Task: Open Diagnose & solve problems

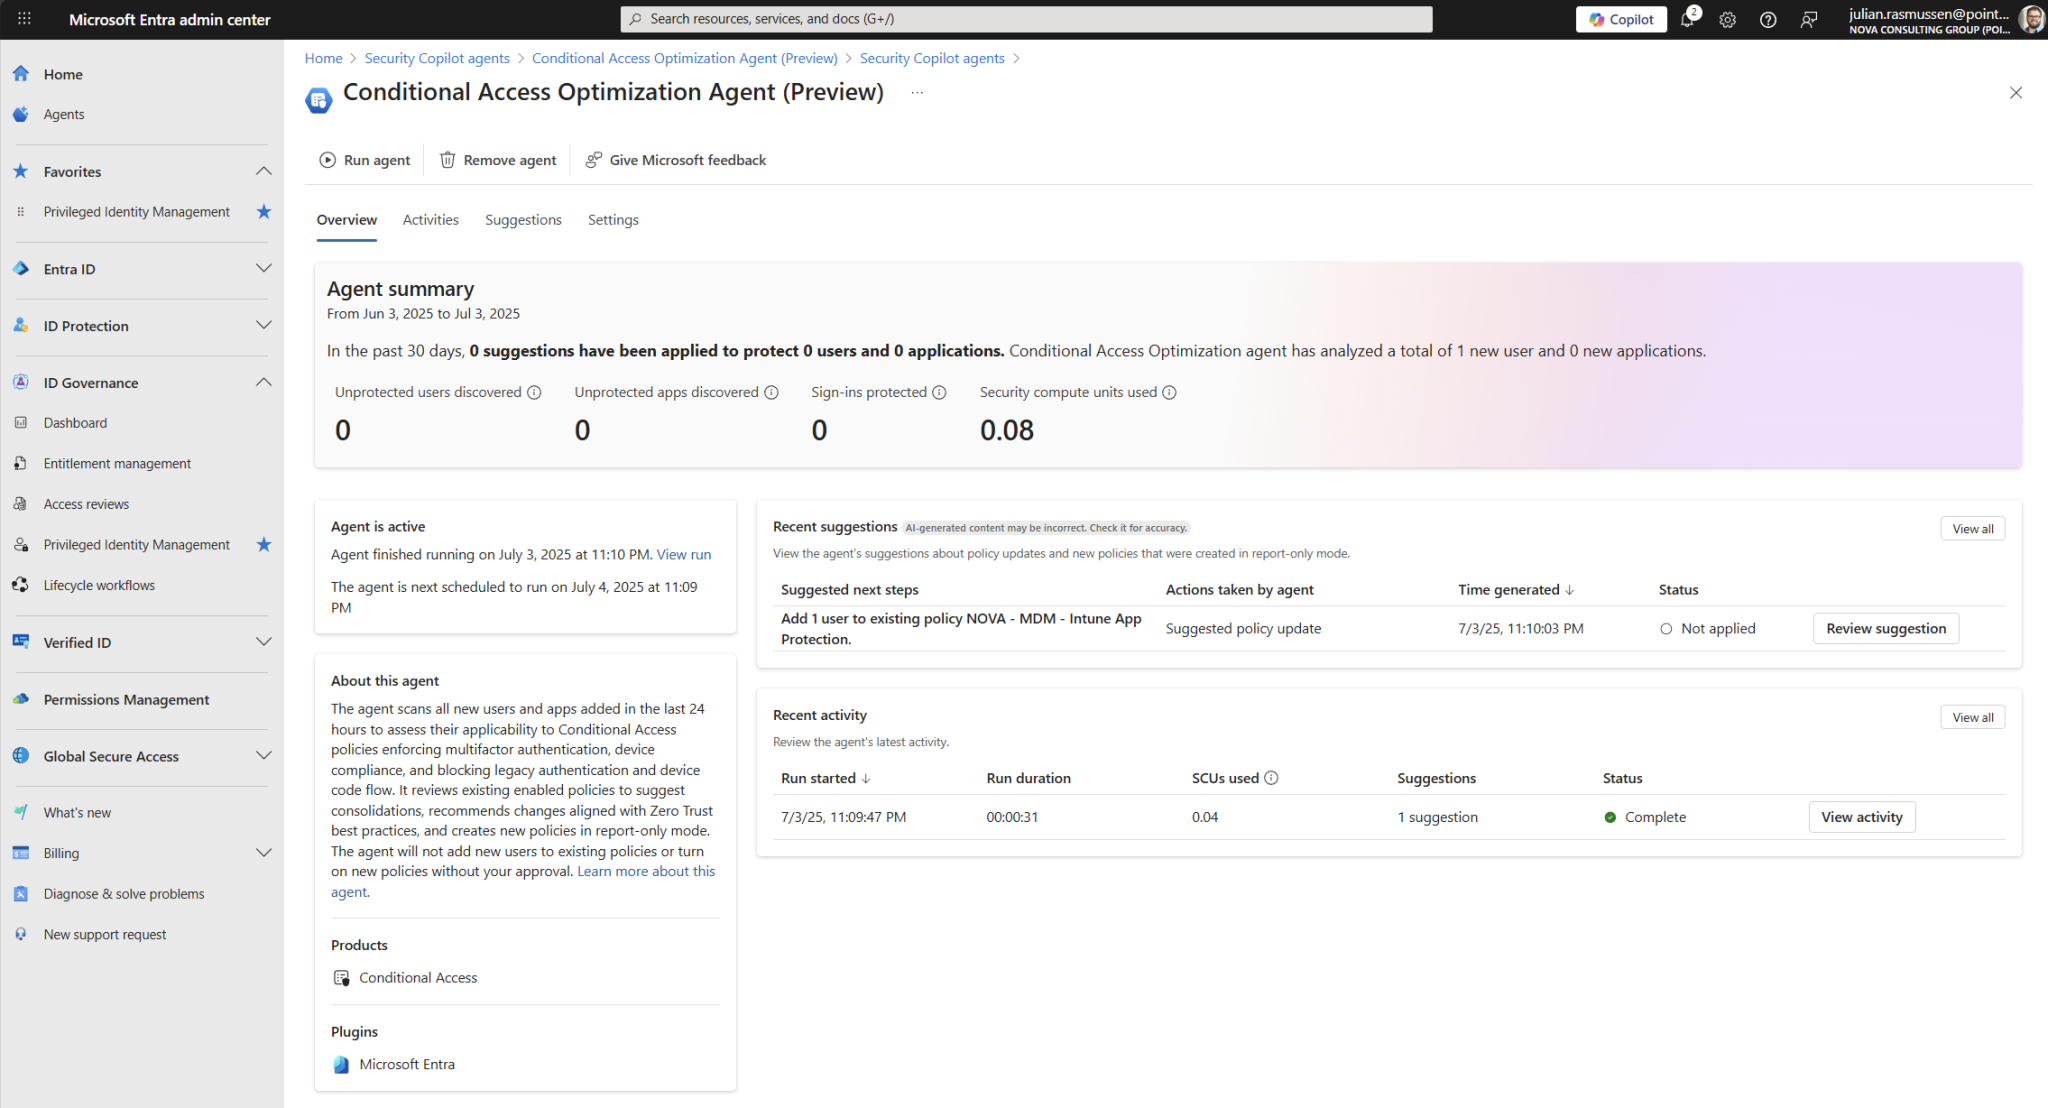Action: click(x=123, y=893)
